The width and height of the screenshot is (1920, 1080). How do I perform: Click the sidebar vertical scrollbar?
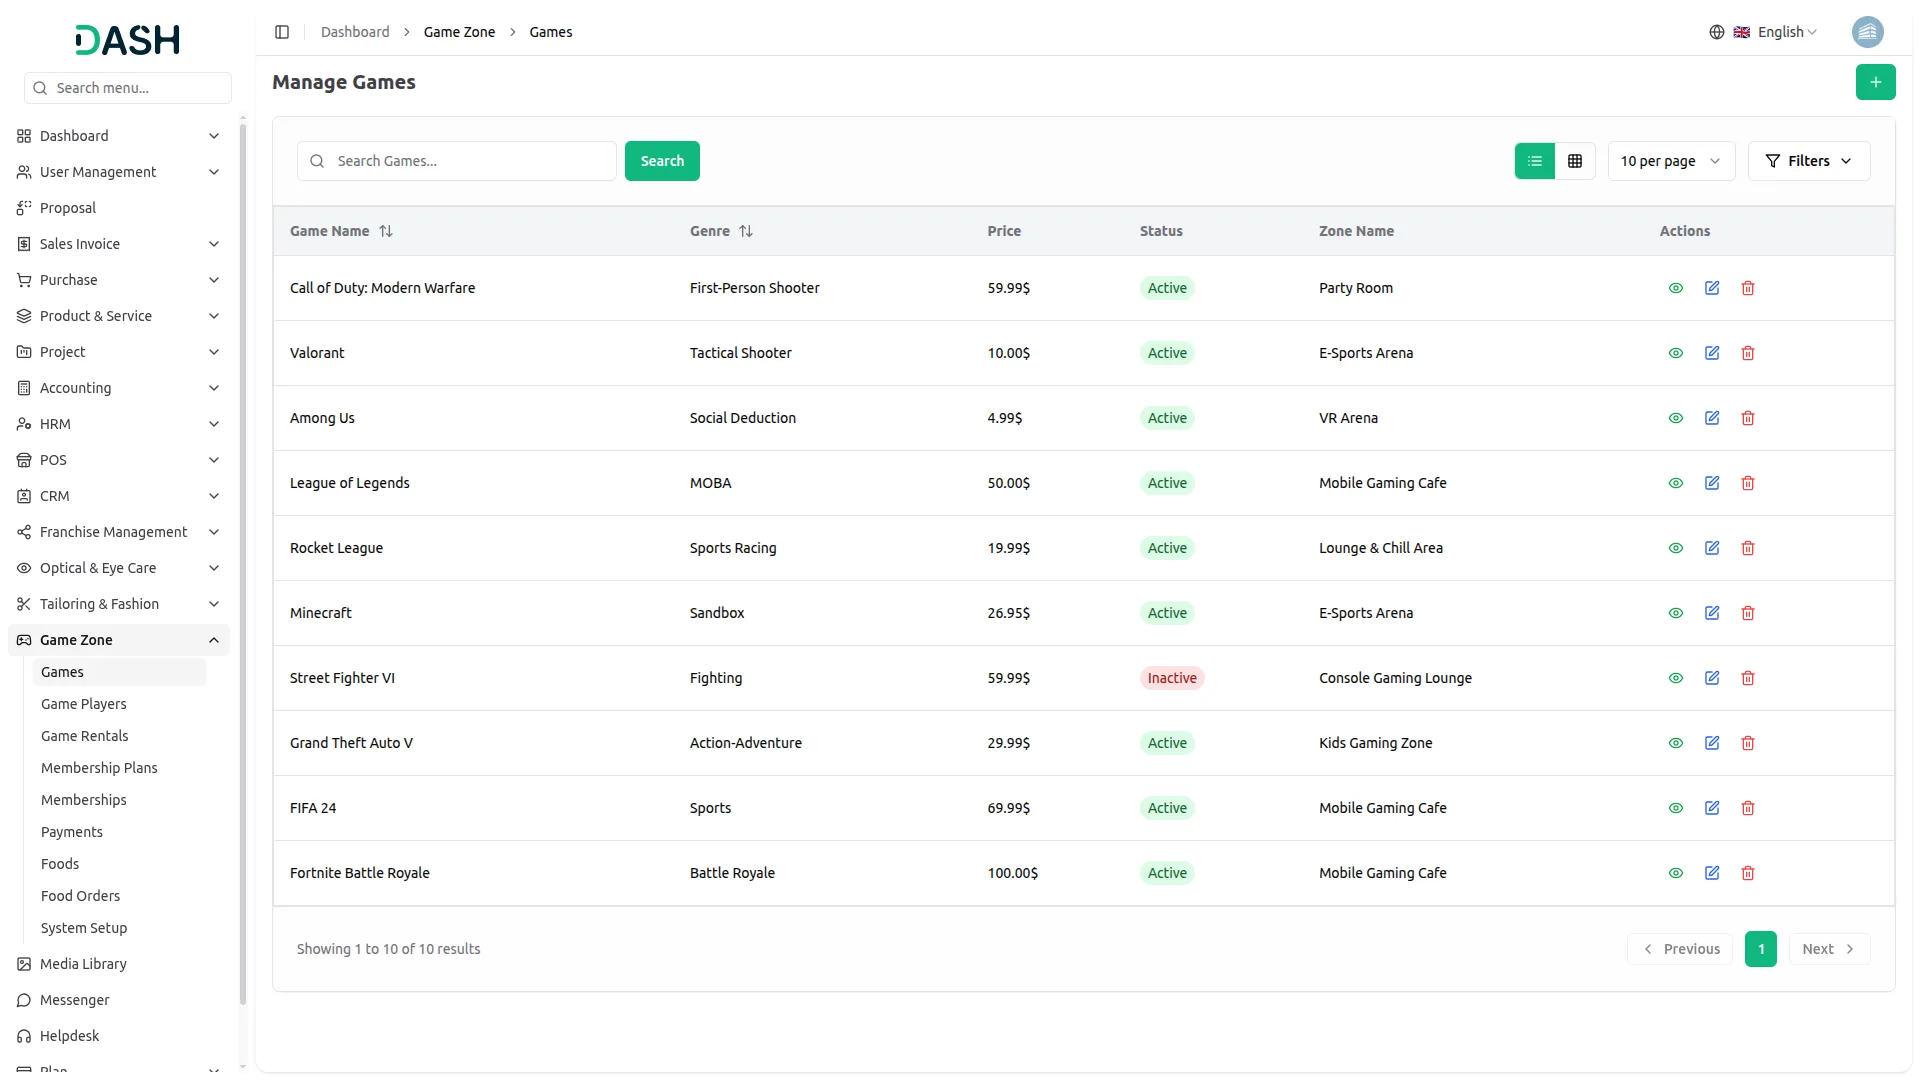point(242,560)
